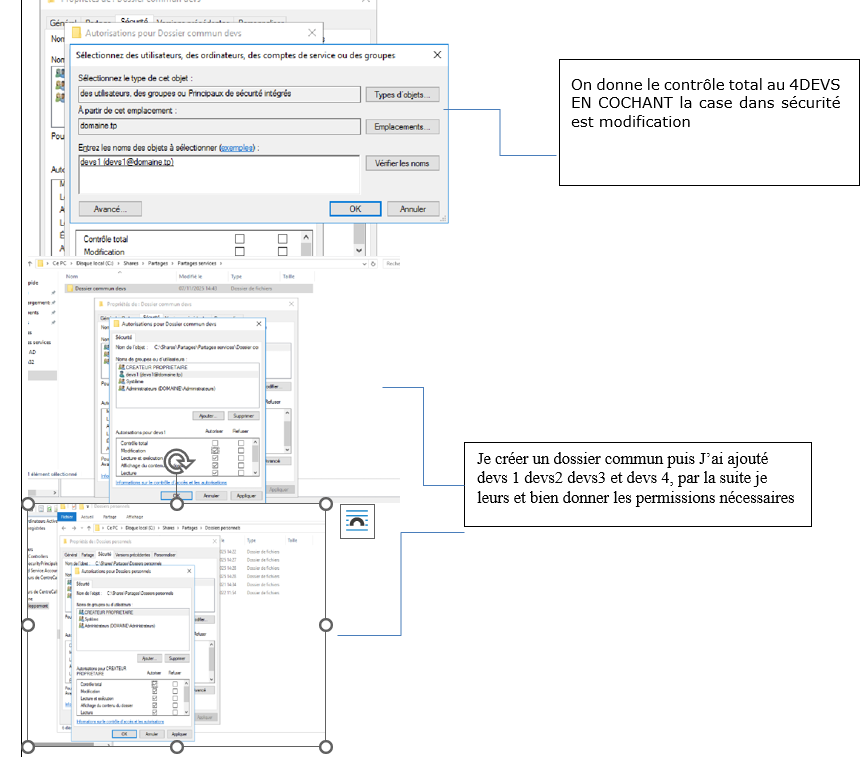This screenshot has height=758, width=867.
Task: Click the right-middle resize handle of selected image
Action: pyautogui.click(x=326, y=625)
